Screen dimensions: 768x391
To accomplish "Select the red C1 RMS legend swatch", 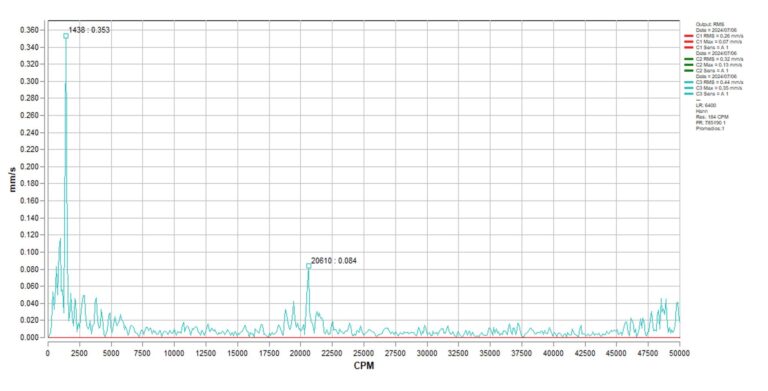I will (689, 36).
